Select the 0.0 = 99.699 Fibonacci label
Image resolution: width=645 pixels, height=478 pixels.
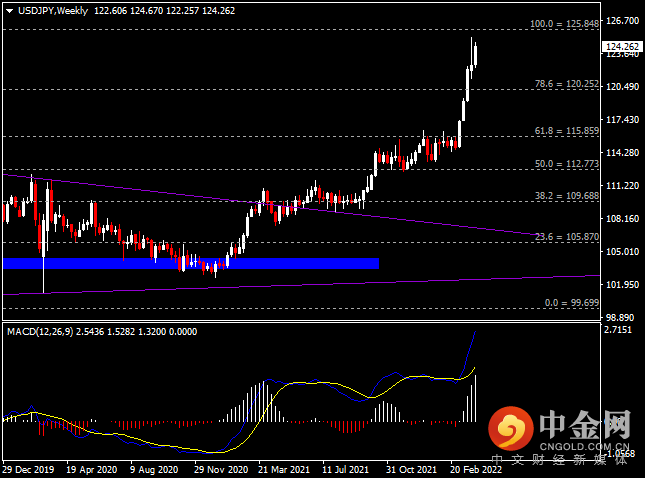click(572, 303)
